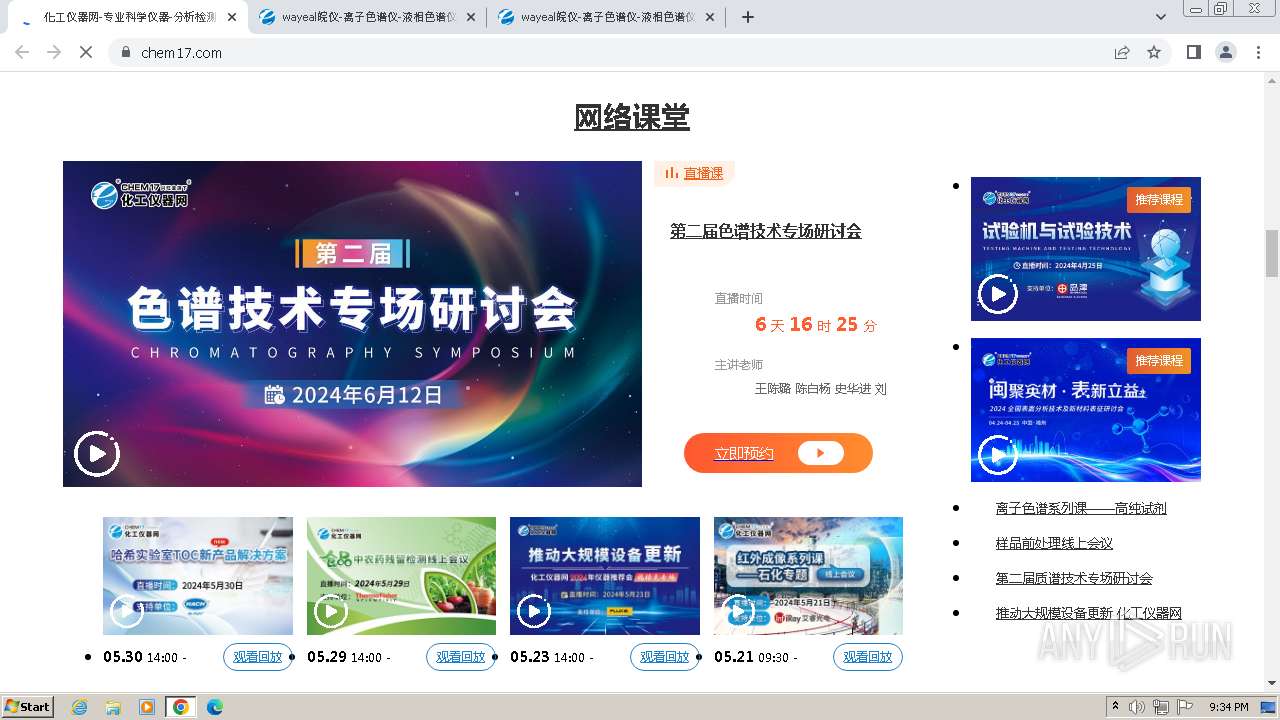
Task: Click 观看回放 for 05.29 session
Action: click(461, 657)
